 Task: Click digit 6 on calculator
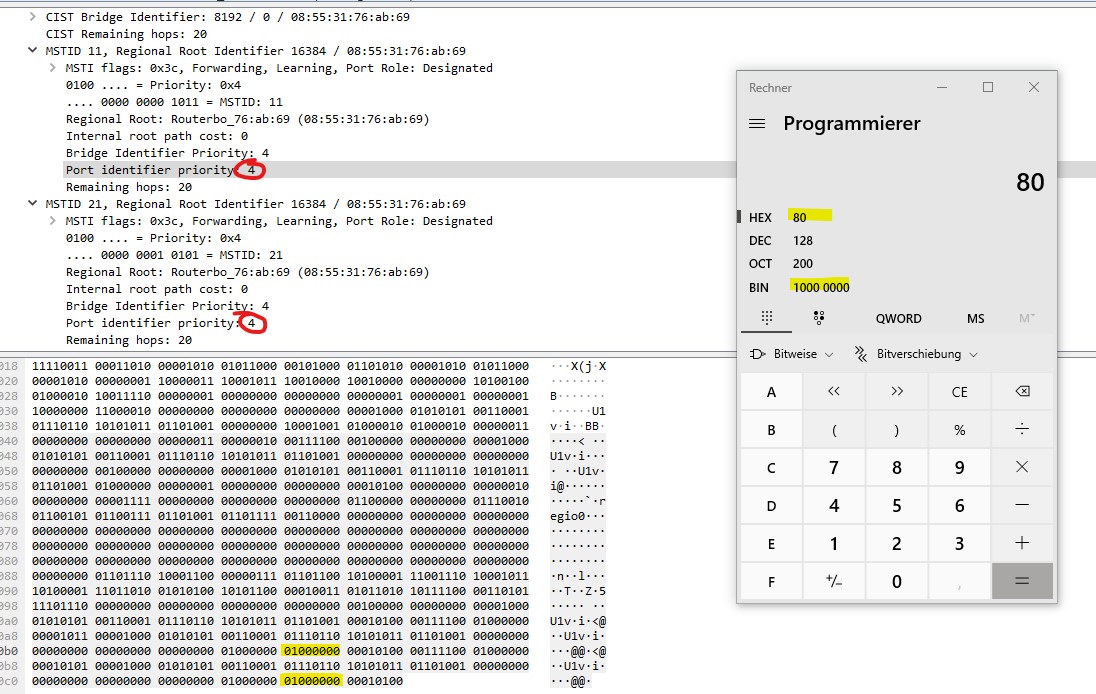tap(960, 505)
